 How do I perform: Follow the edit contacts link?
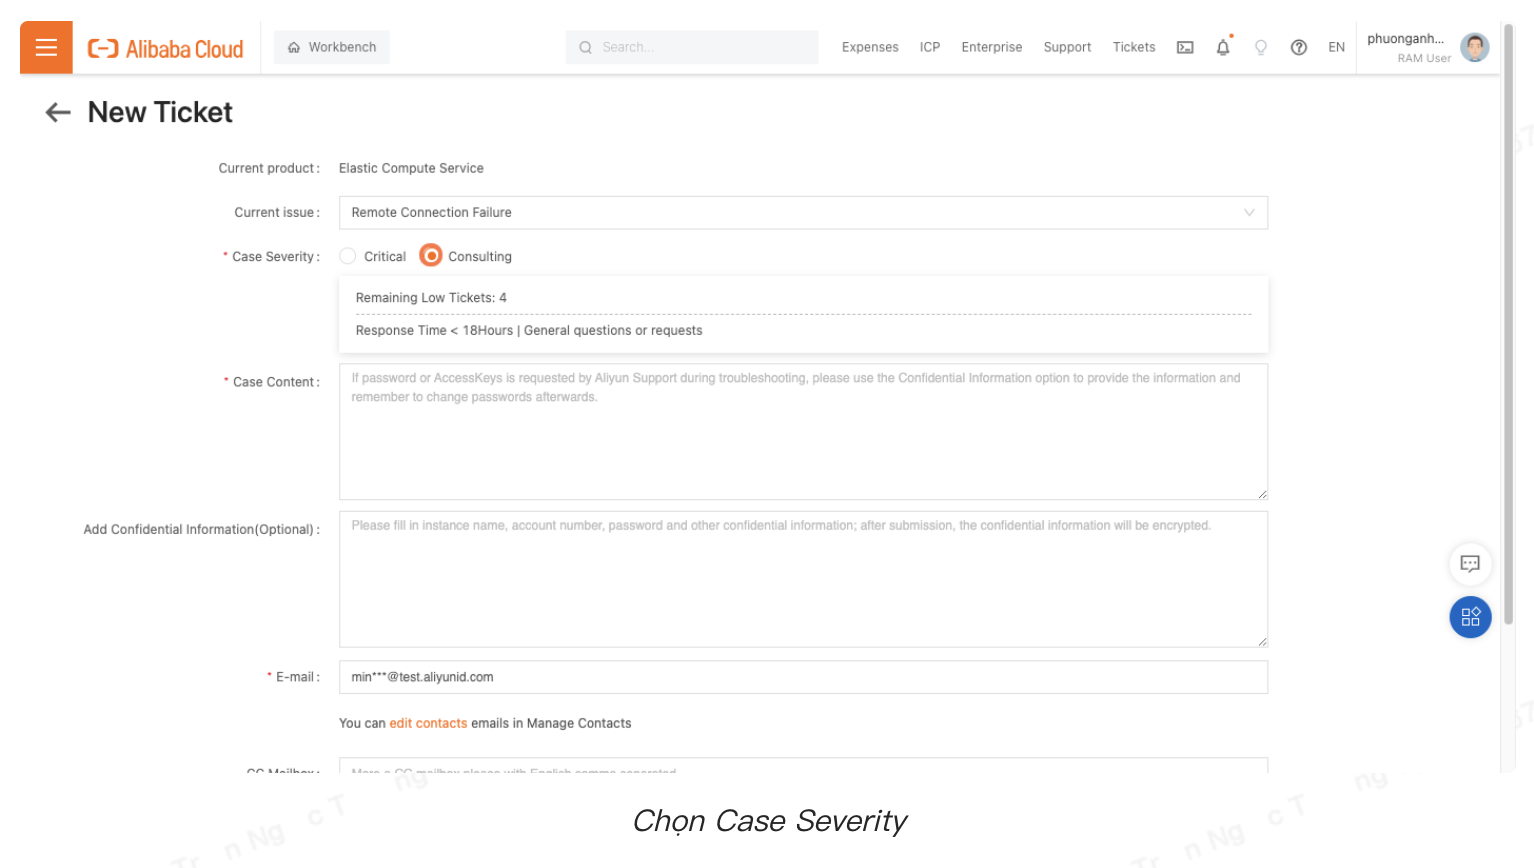tap(428, 723)
